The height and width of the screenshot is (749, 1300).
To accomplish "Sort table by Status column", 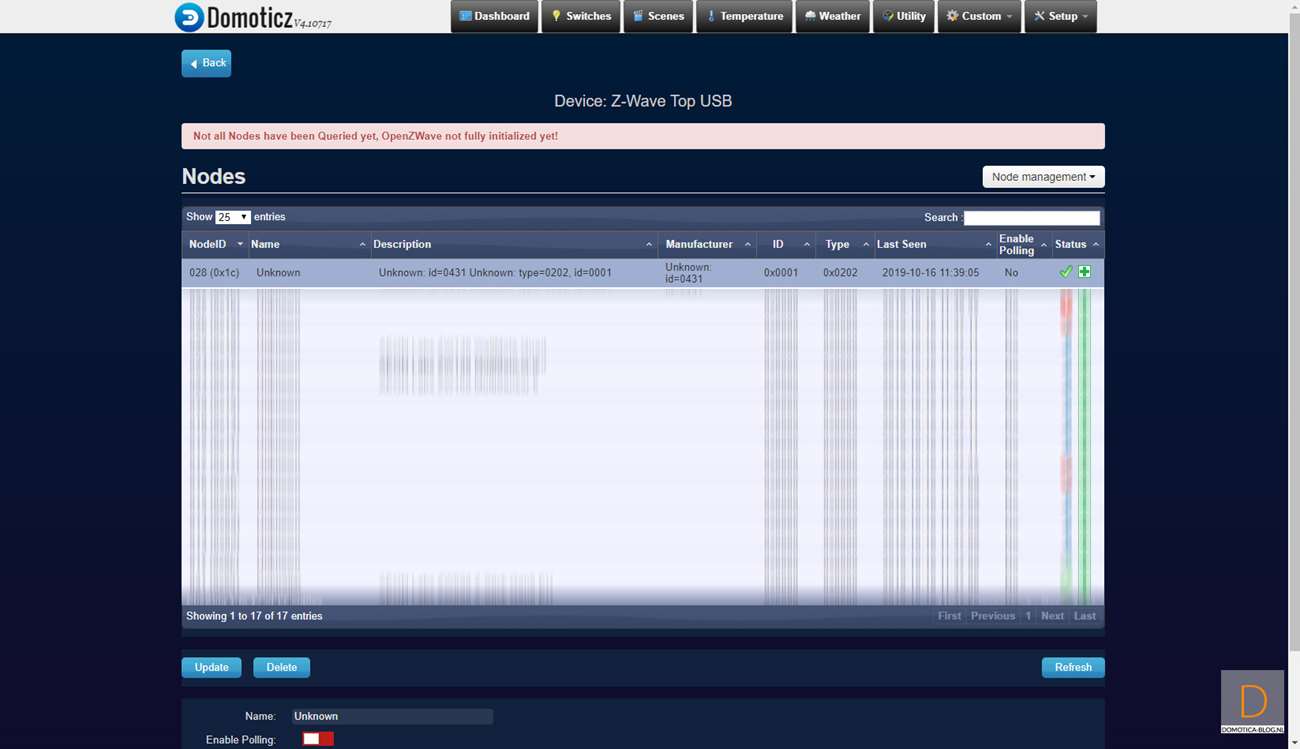I will point(1077,244).
